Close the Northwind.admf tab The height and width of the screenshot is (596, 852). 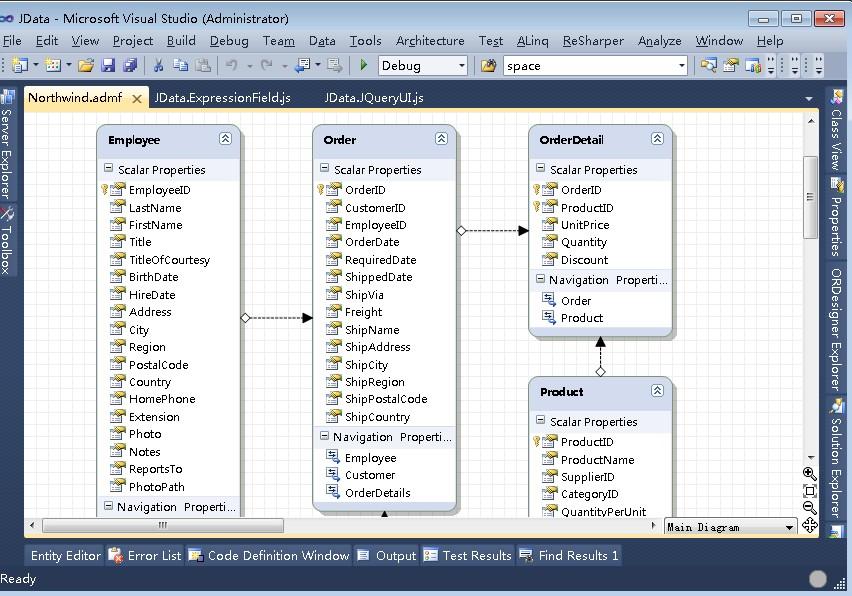click(137, 99)
